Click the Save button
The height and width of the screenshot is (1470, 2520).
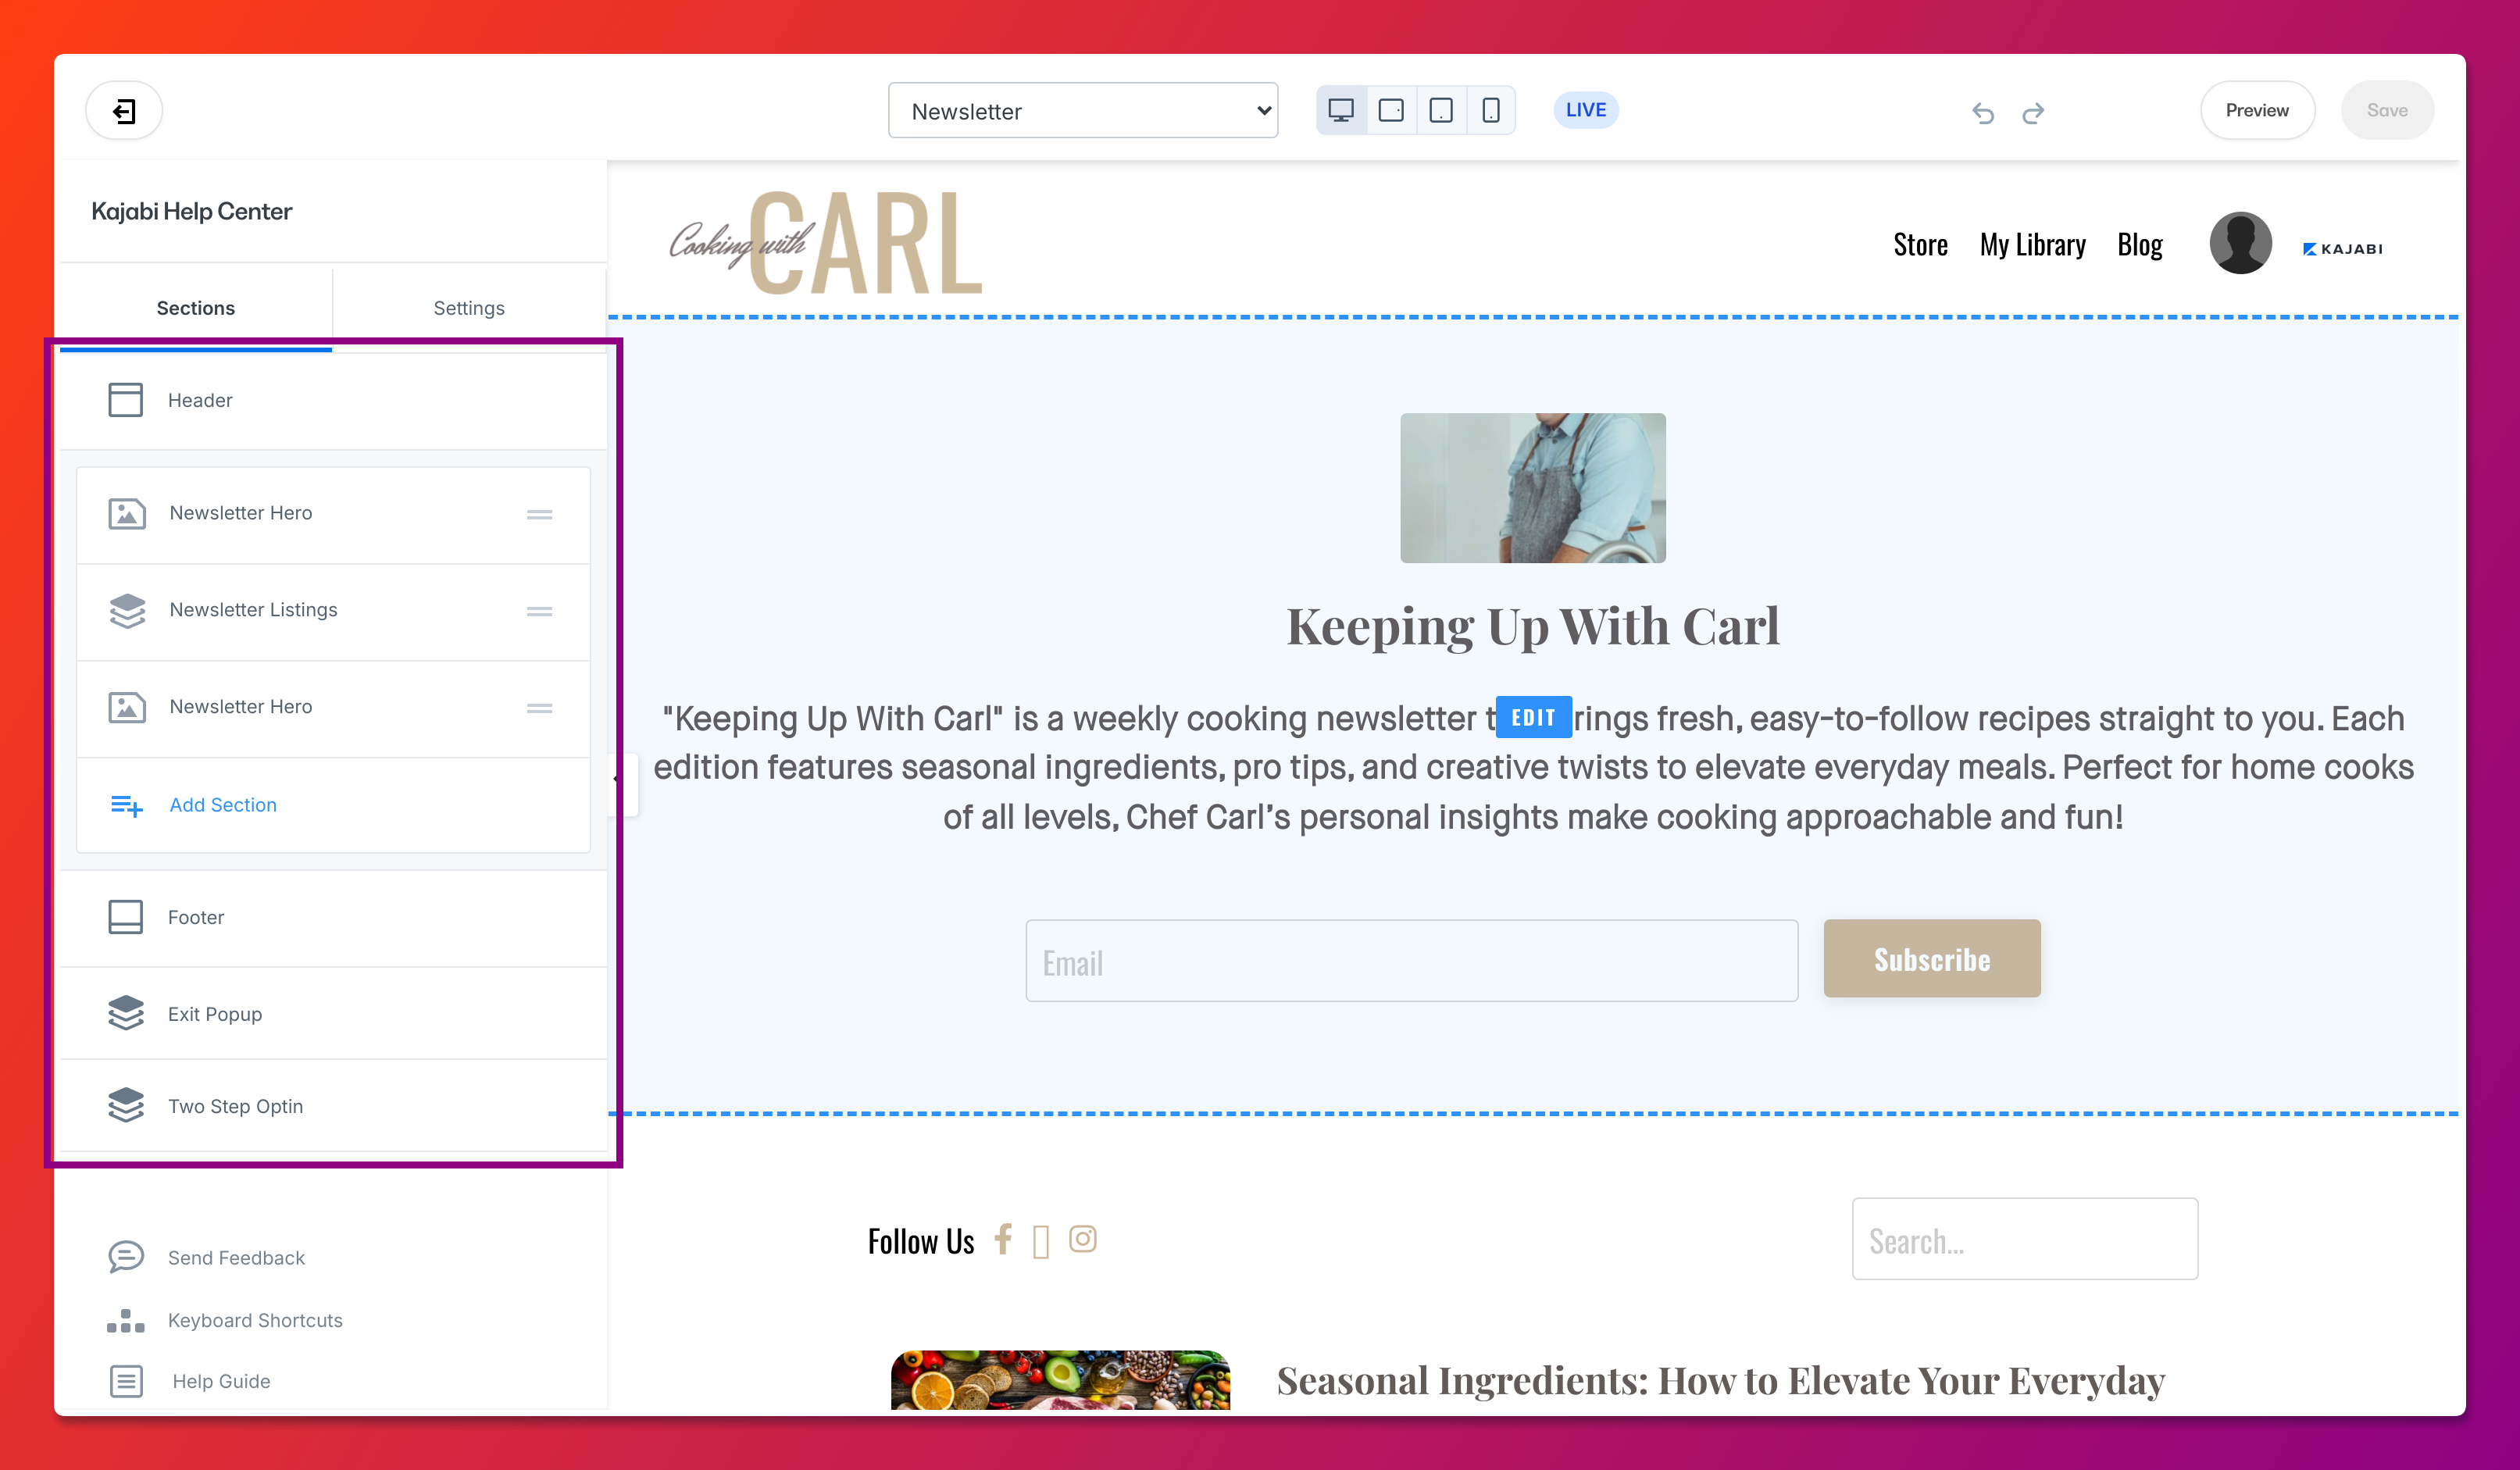pyautogui.click(x=2387, y=111)
